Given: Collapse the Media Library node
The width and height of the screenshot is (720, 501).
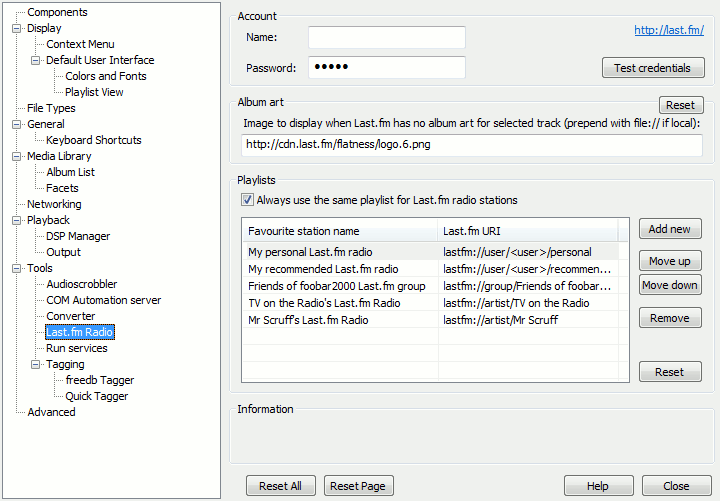Looking at the screenshot, I should (x=17, y=157).
